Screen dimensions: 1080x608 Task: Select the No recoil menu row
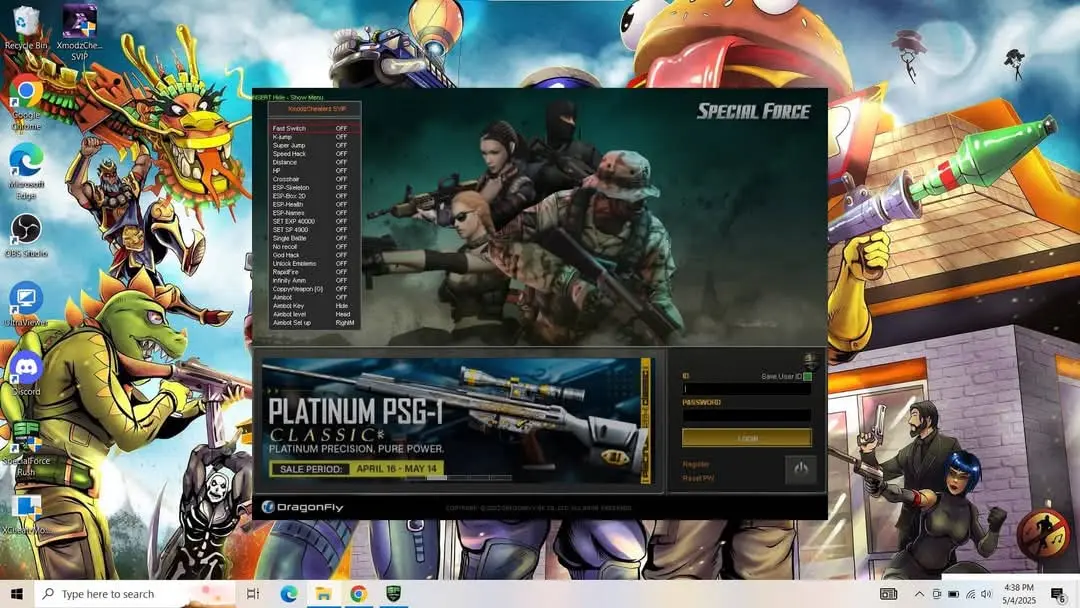[314, 247]
